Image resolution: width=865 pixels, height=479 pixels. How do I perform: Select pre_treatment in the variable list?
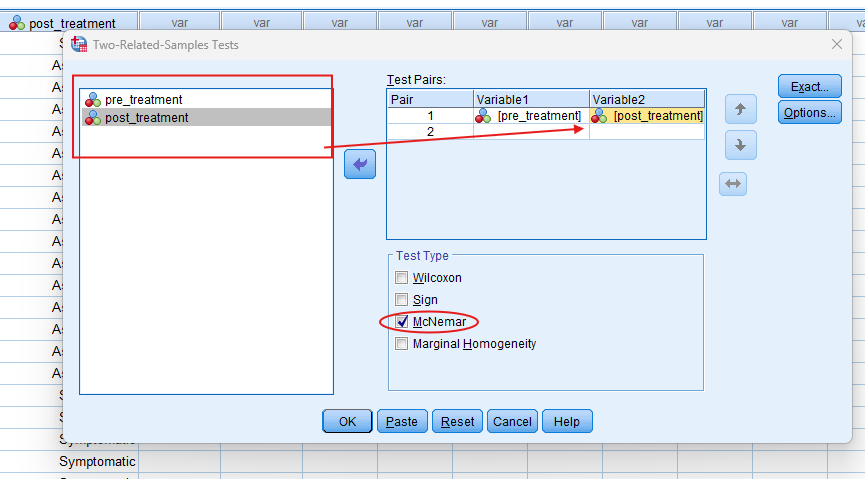143,100
